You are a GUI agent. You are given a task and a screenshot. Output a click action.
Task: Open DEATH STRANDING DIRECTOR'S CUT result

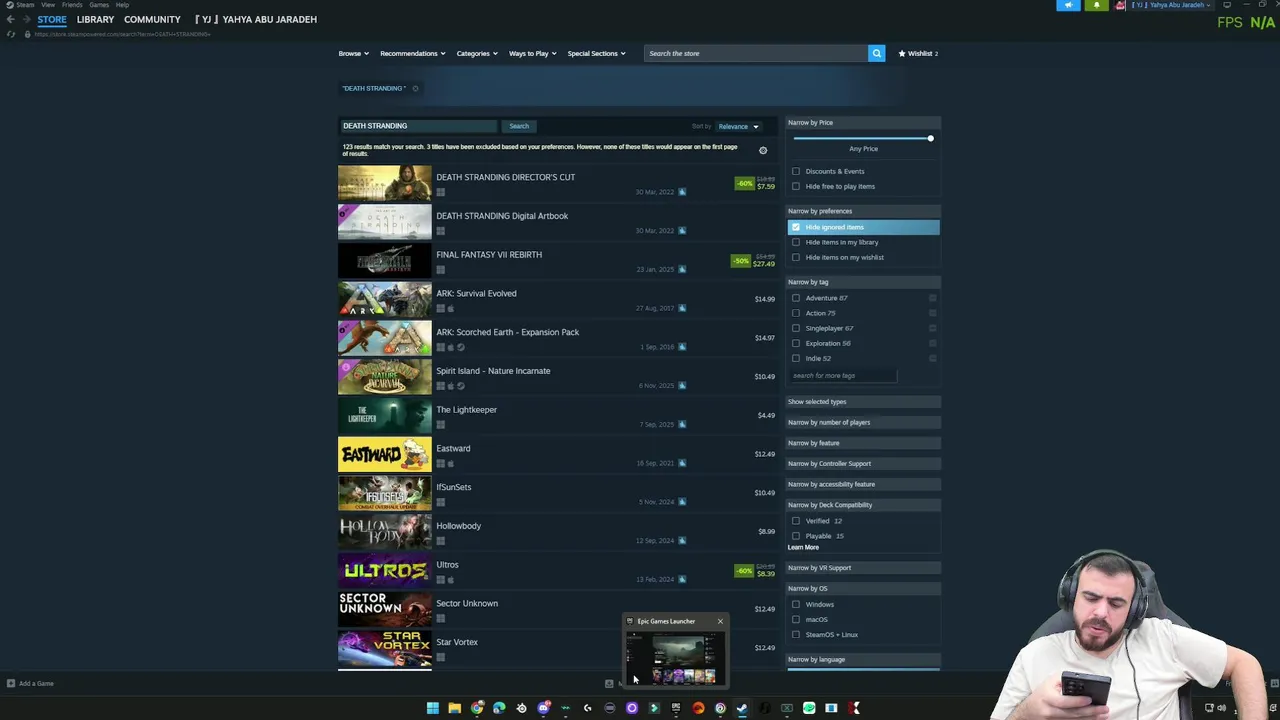coord(558,184)
